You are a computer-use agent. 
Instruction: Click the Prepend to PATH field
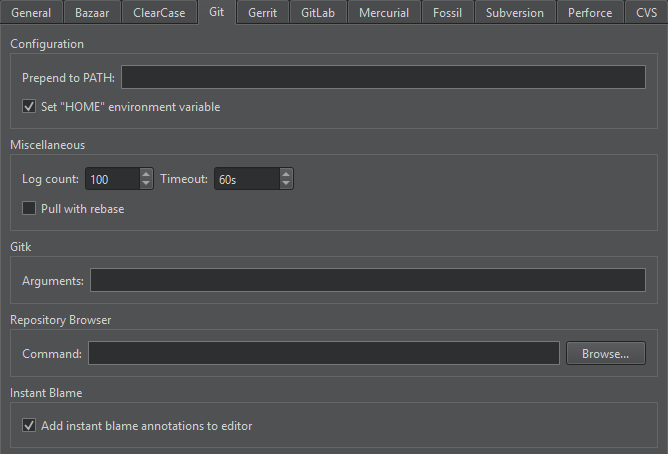pos(383,77)
